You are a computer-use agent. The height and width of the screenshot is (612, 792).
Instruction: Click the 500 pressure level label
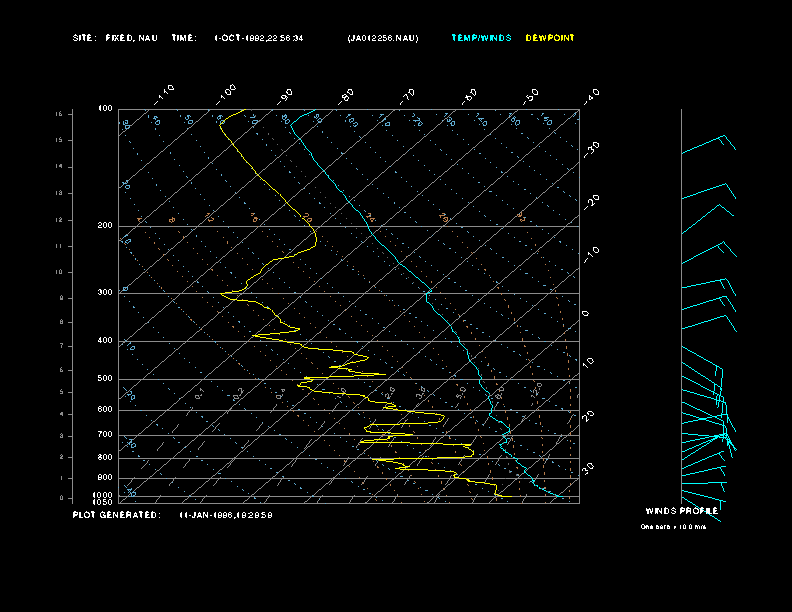click(x=105, y=379)
